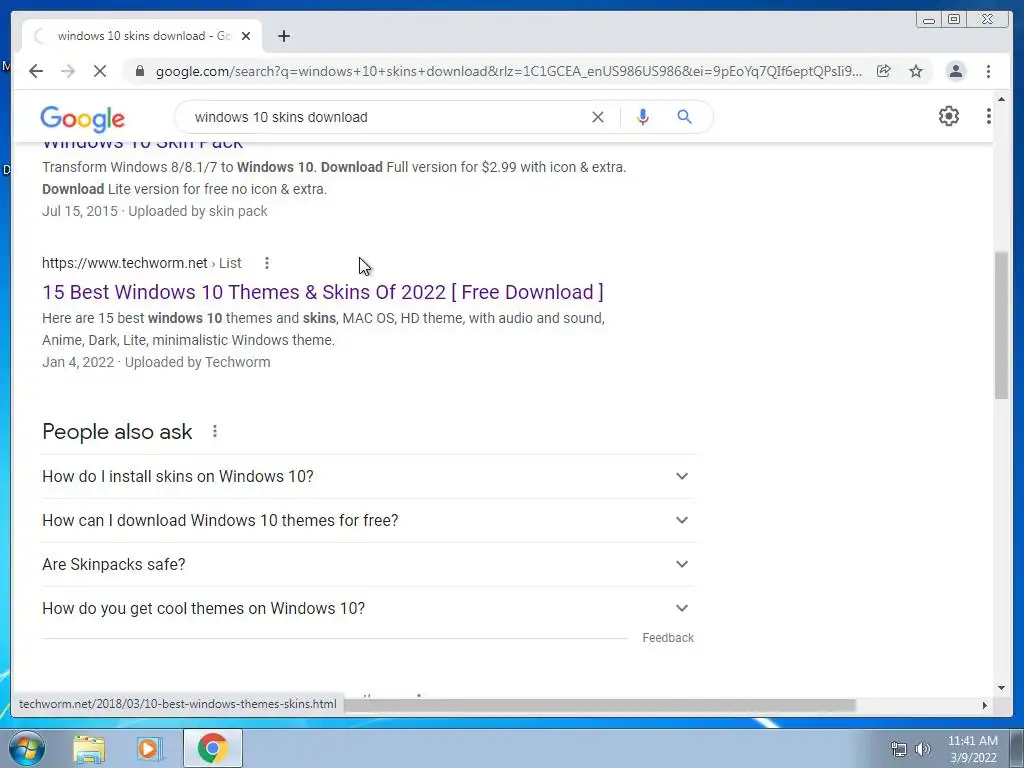This screenshot has width=1024, height=768.
Task: Click the blue magnifier search button
Action: [684, 117]
